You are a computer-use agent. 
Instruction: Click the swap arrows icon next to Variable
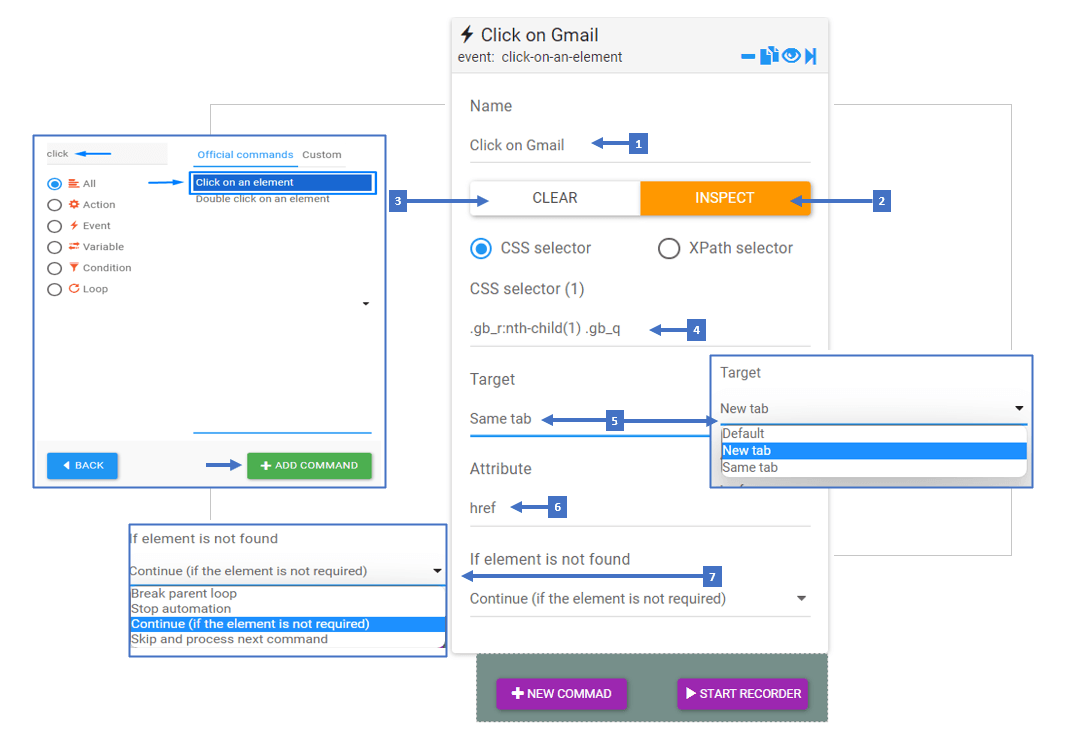tap(74, 246)
